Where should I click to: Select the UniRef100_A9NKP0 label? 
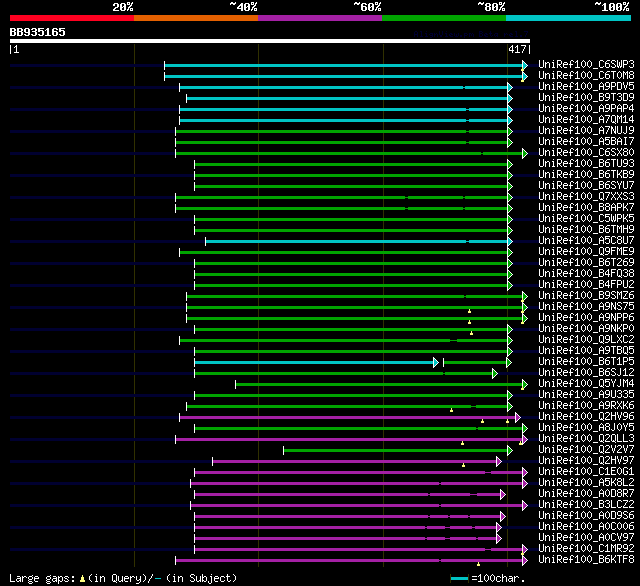pos(586,329)
